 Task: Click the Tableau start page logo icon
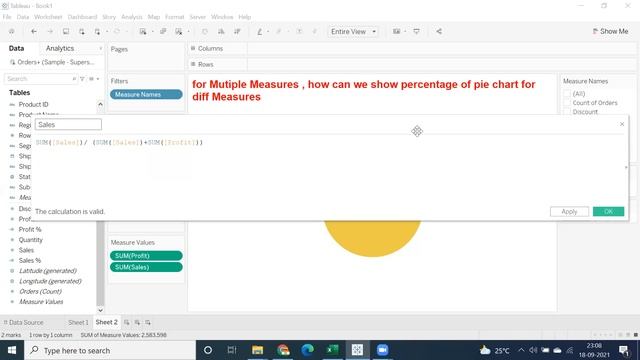(x=11, y=31)
